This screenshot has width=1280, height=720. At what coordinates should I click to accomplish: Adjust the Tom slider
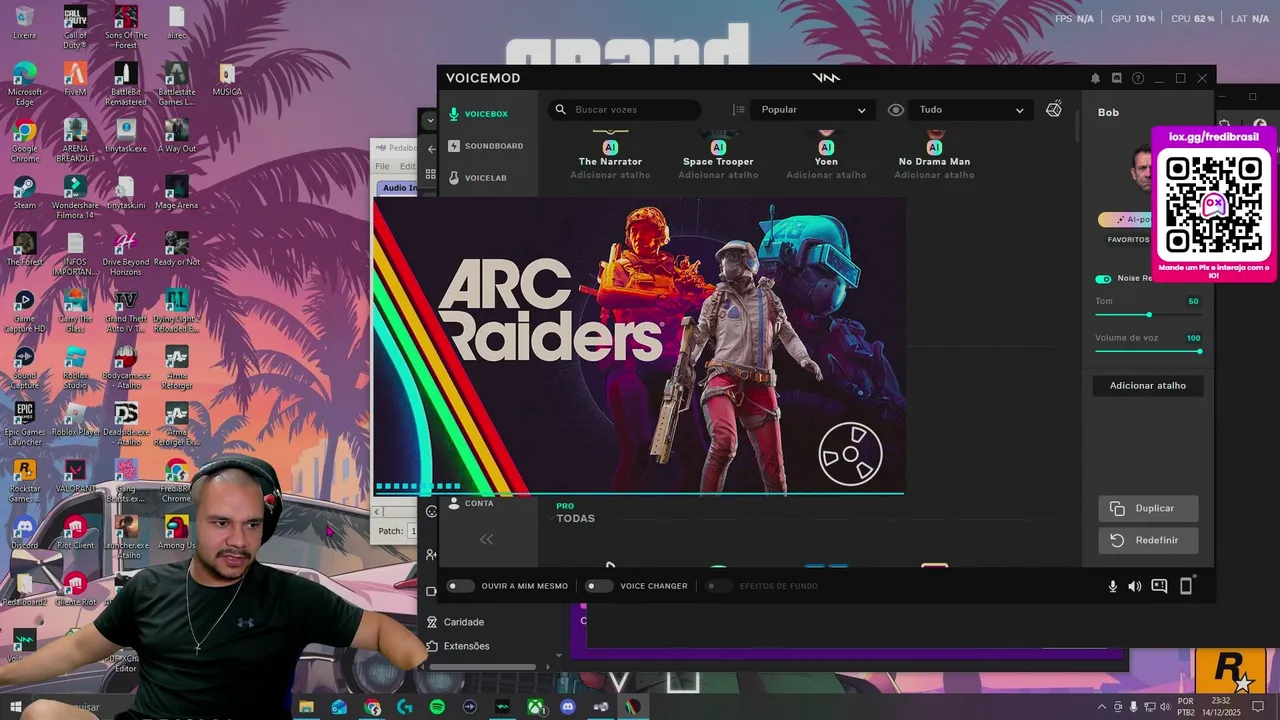tap(1148, 314)
